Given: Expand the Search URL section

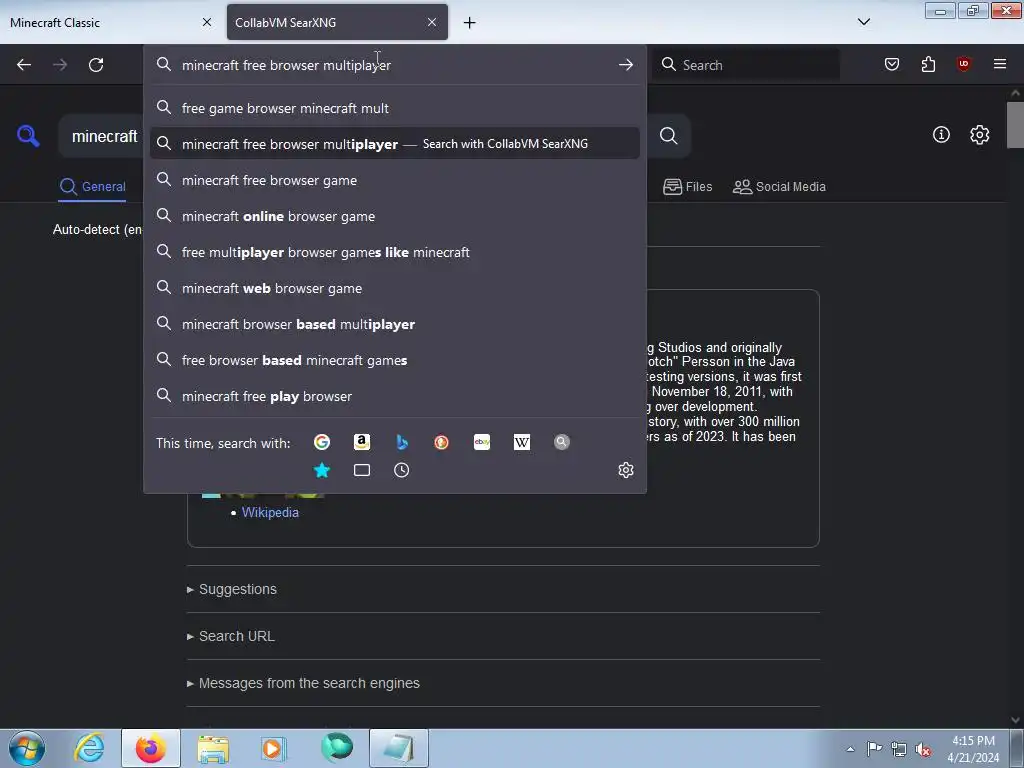Looking at the screenshot, I should point(231,636).
